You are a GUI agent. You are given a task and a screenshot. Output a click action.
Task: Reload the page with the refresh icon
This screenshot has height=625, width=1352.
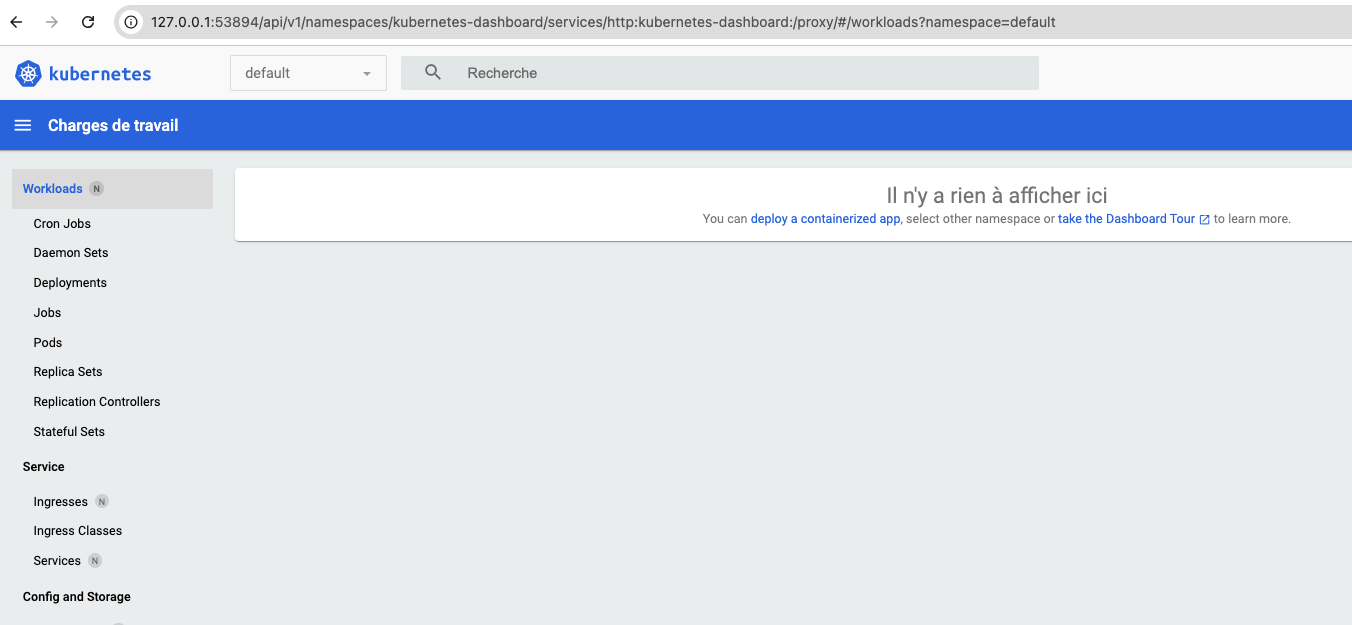[88, 22]
